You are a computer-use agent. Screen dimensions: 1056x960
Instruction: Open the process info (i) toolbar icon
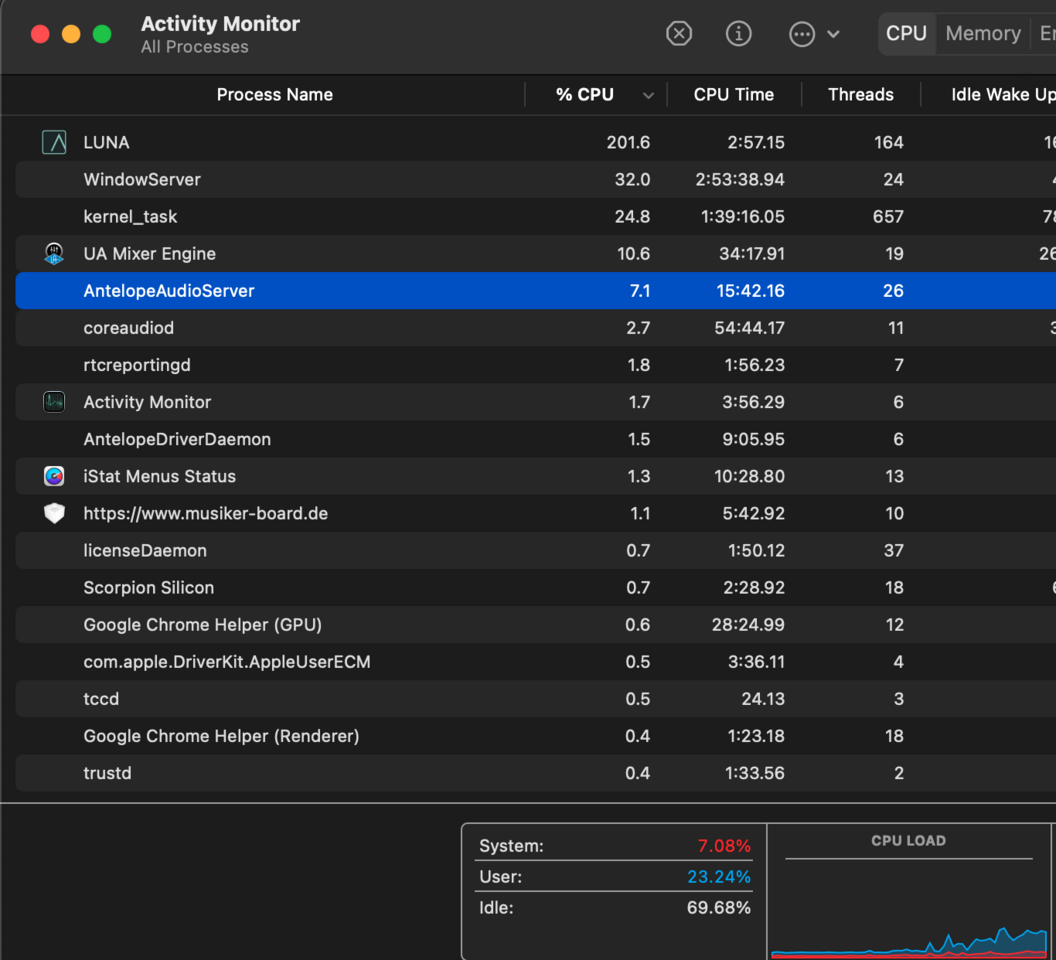(739, 34)
